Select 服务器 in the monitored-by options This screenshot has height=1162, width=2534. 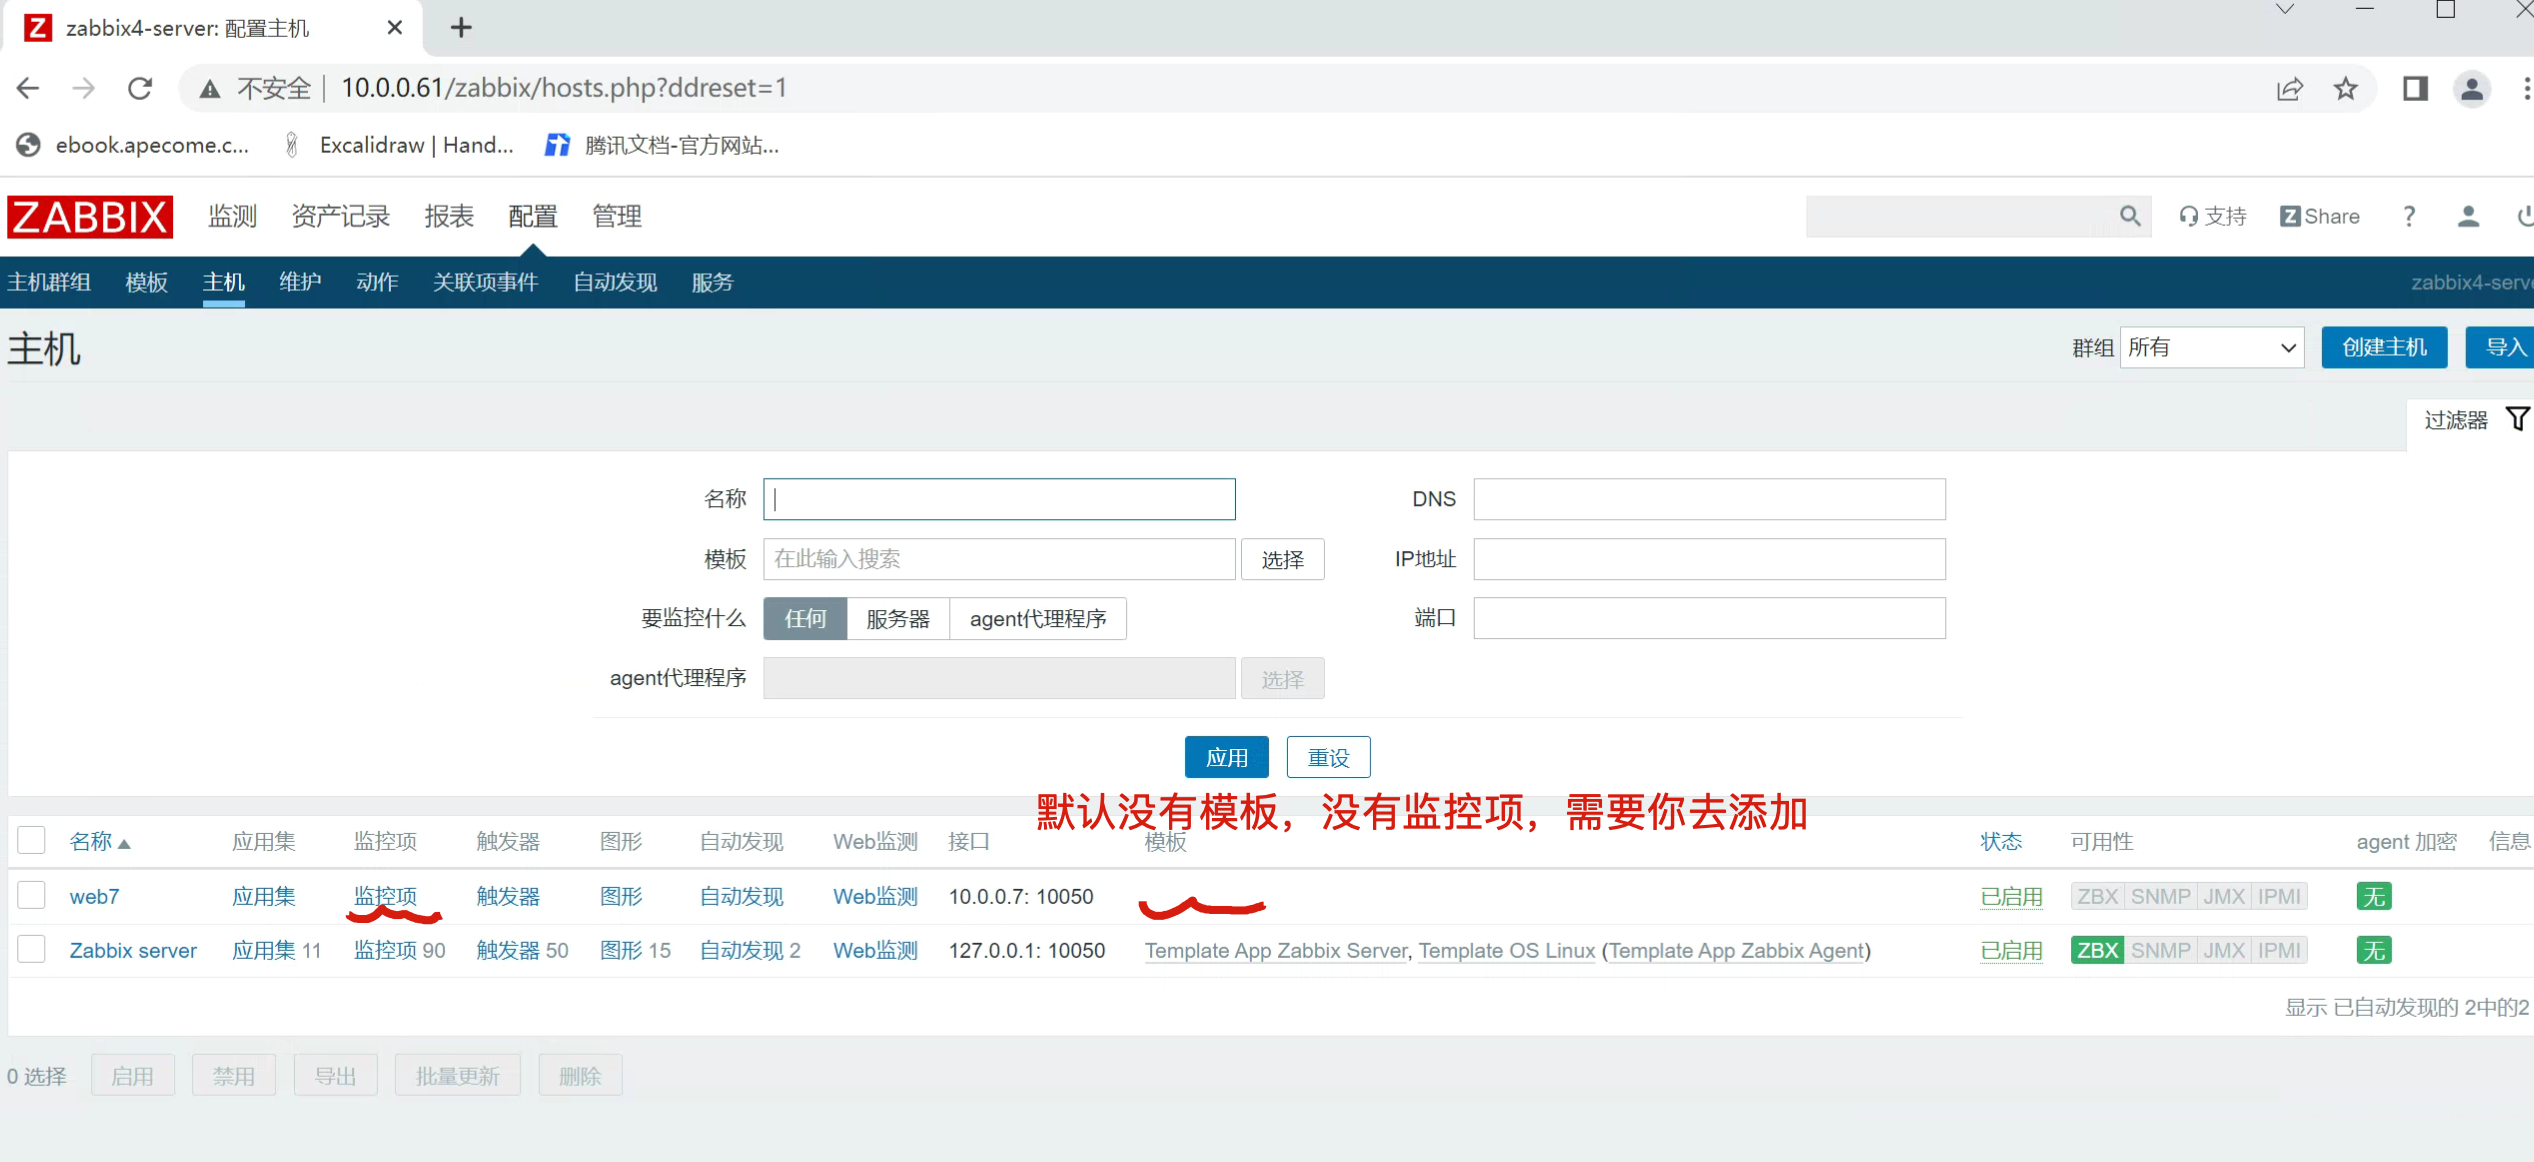point(897,618)
